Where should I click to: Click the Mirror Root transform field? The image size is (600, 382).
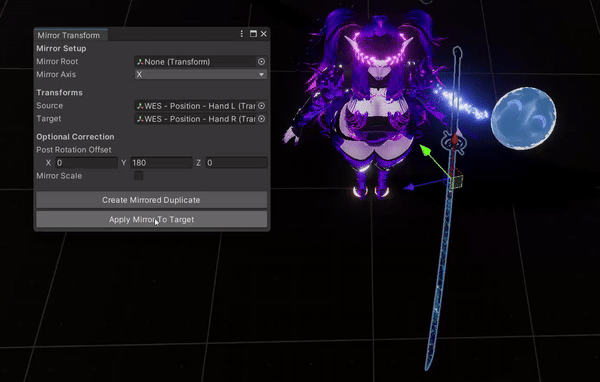195,62
